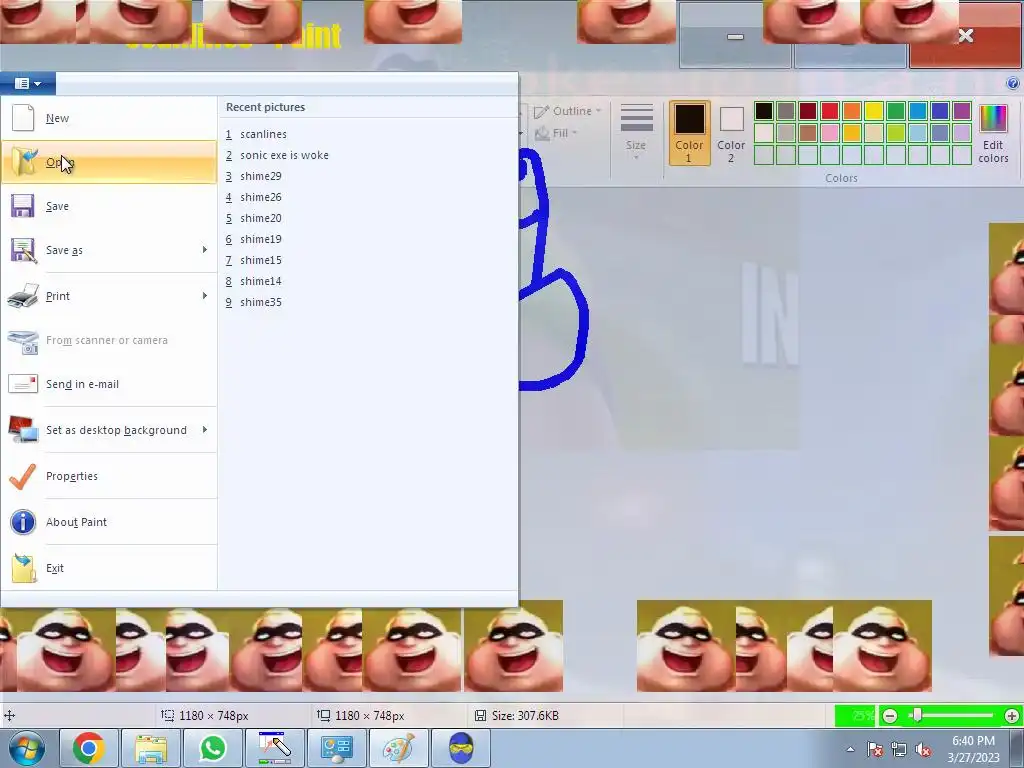Screen dimensions: 1024x768
Task: Click the Exit folder icon
Action: click(24, 568)
